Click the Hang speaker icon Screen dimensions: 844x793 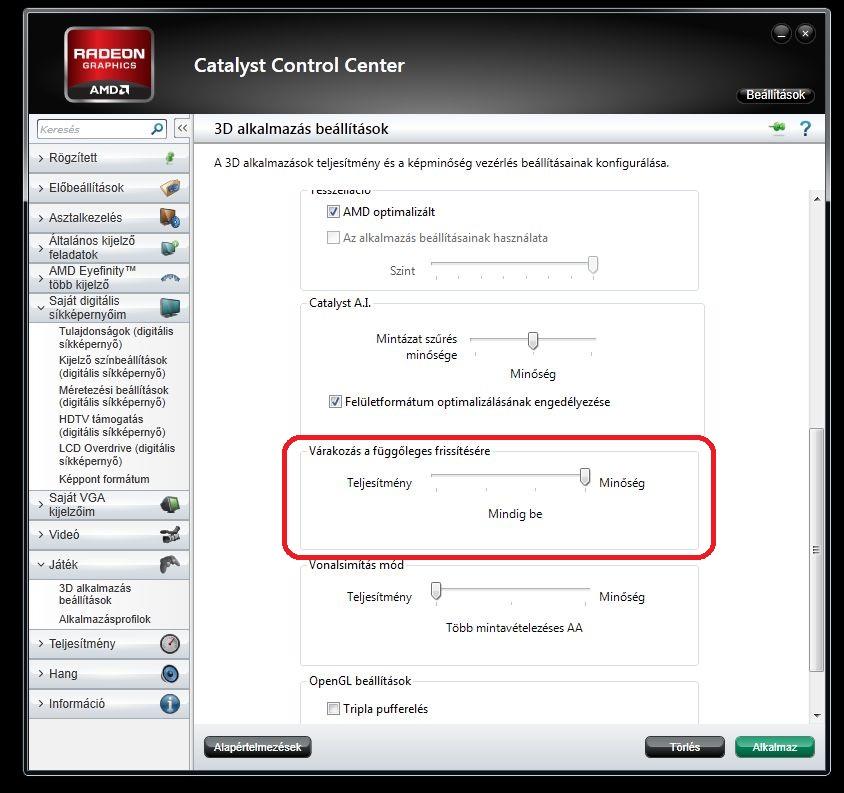170,674
